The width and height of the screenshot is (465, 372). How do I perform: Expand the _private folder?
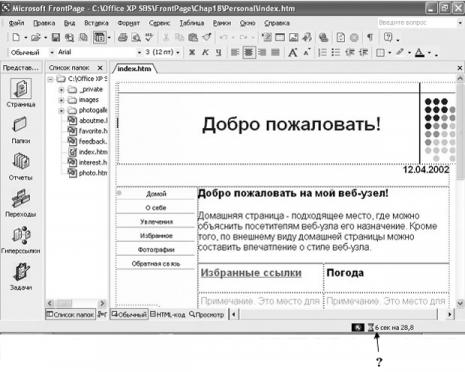[x=61, y=90]
